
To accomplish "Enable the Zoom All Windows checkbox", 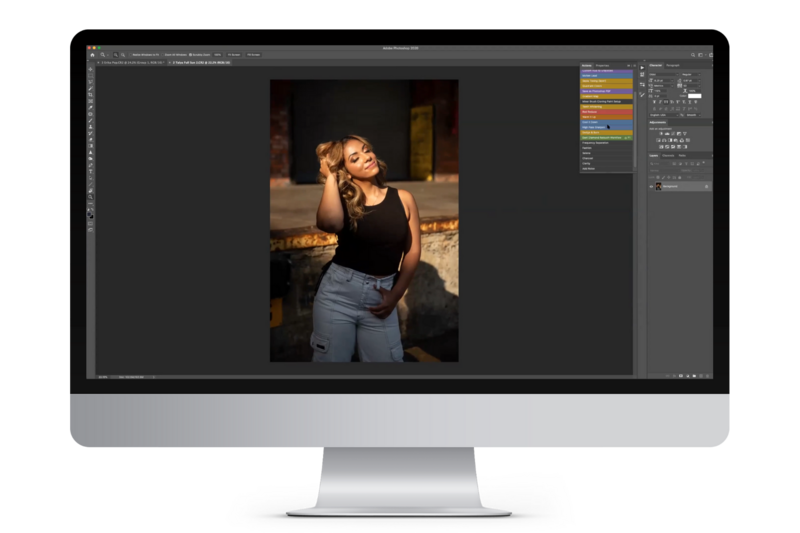I will coord(165,54).
